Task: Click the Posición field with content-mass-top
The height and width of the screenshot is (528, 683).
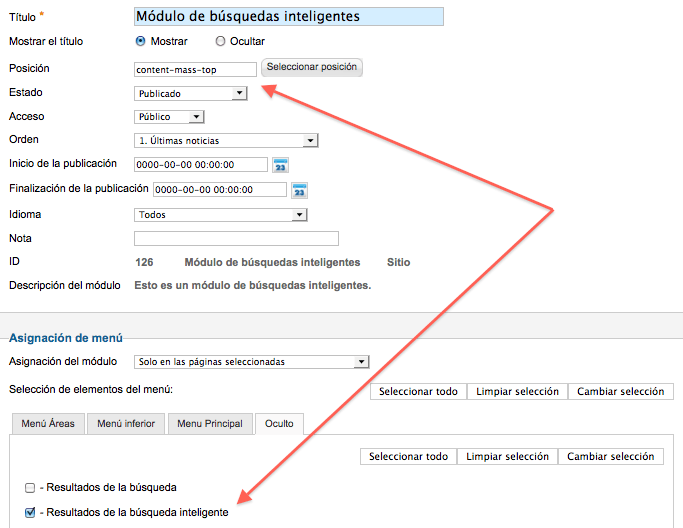Action: point(195,70)
